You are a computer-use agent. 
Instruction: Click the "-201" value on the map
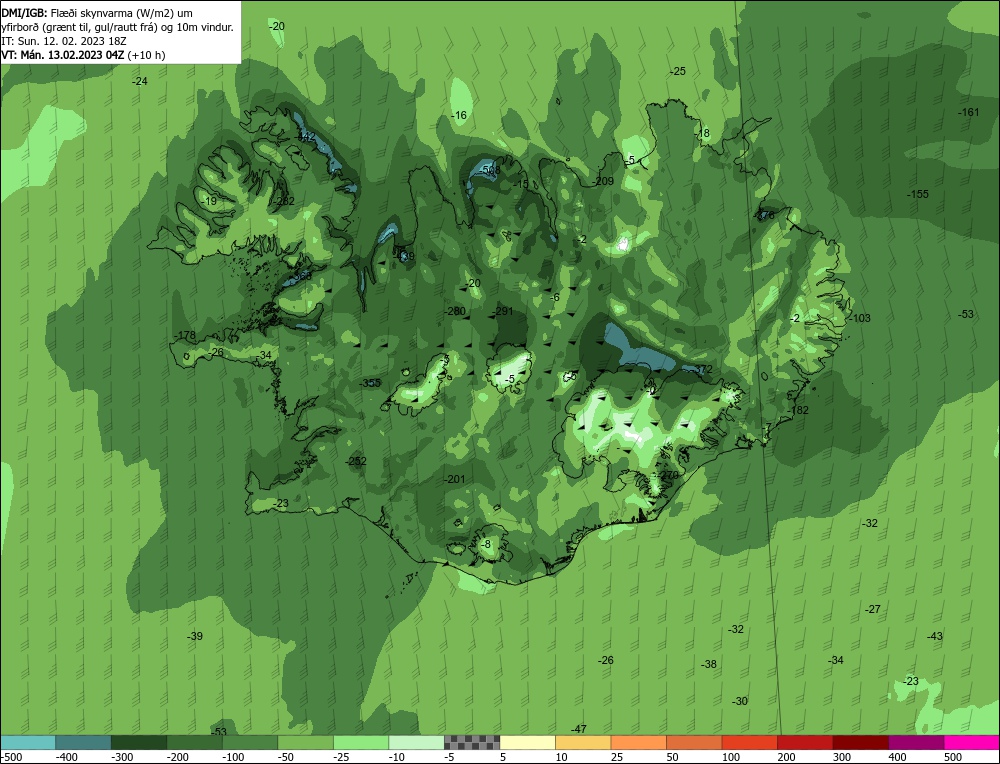click(454, 479)
